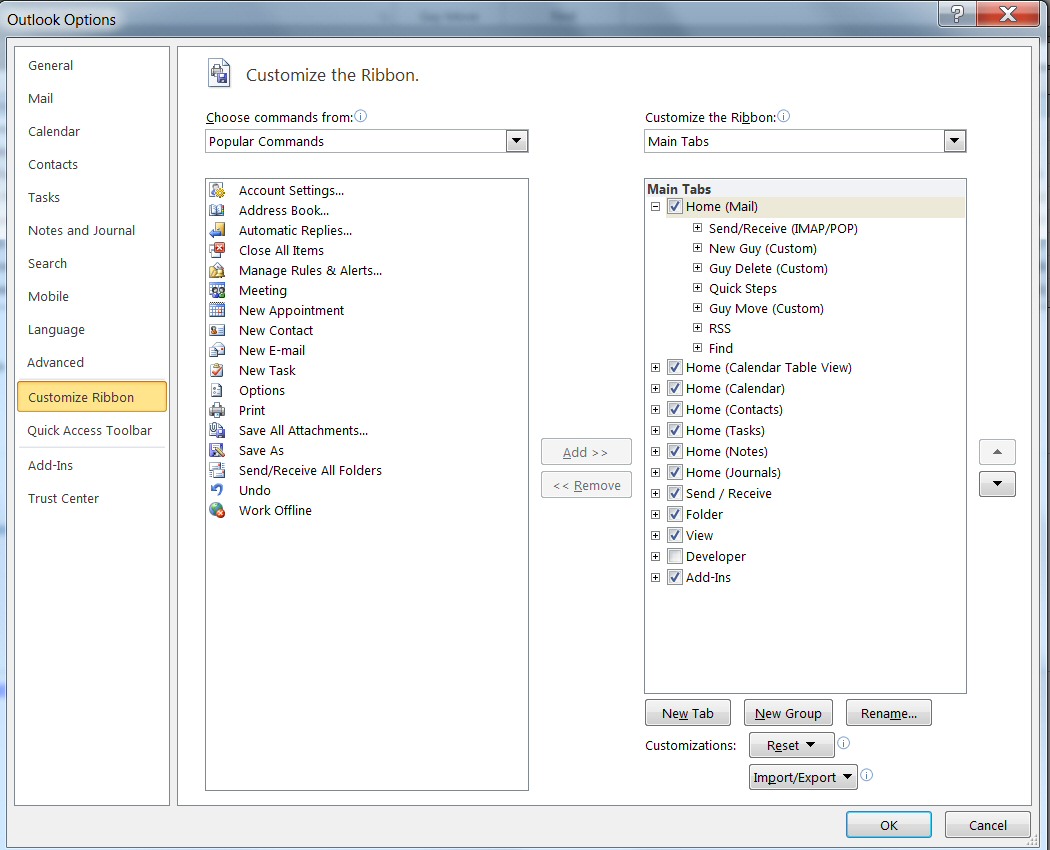1050x850 pixels.
Task: Open the Choose commands from dropdown
Action: click(517, 141)
